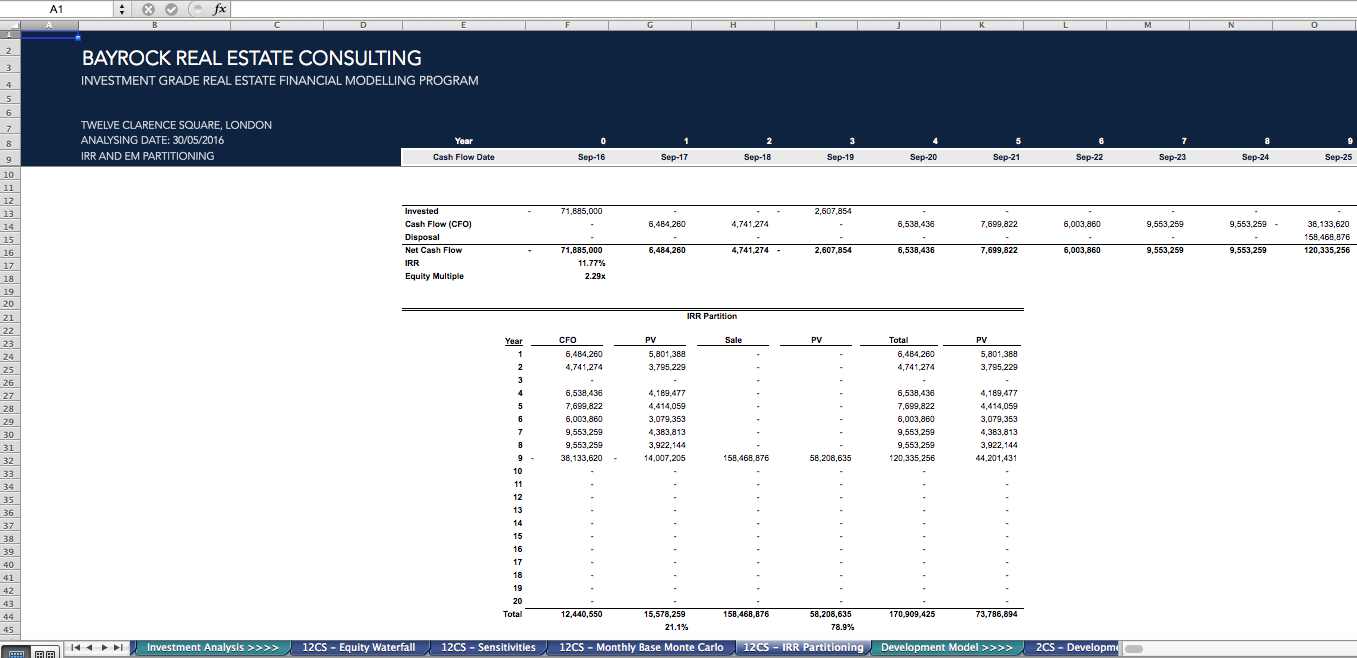Click the Name Box showing A1
The image size is (1357, 658).
coord(57,8)
